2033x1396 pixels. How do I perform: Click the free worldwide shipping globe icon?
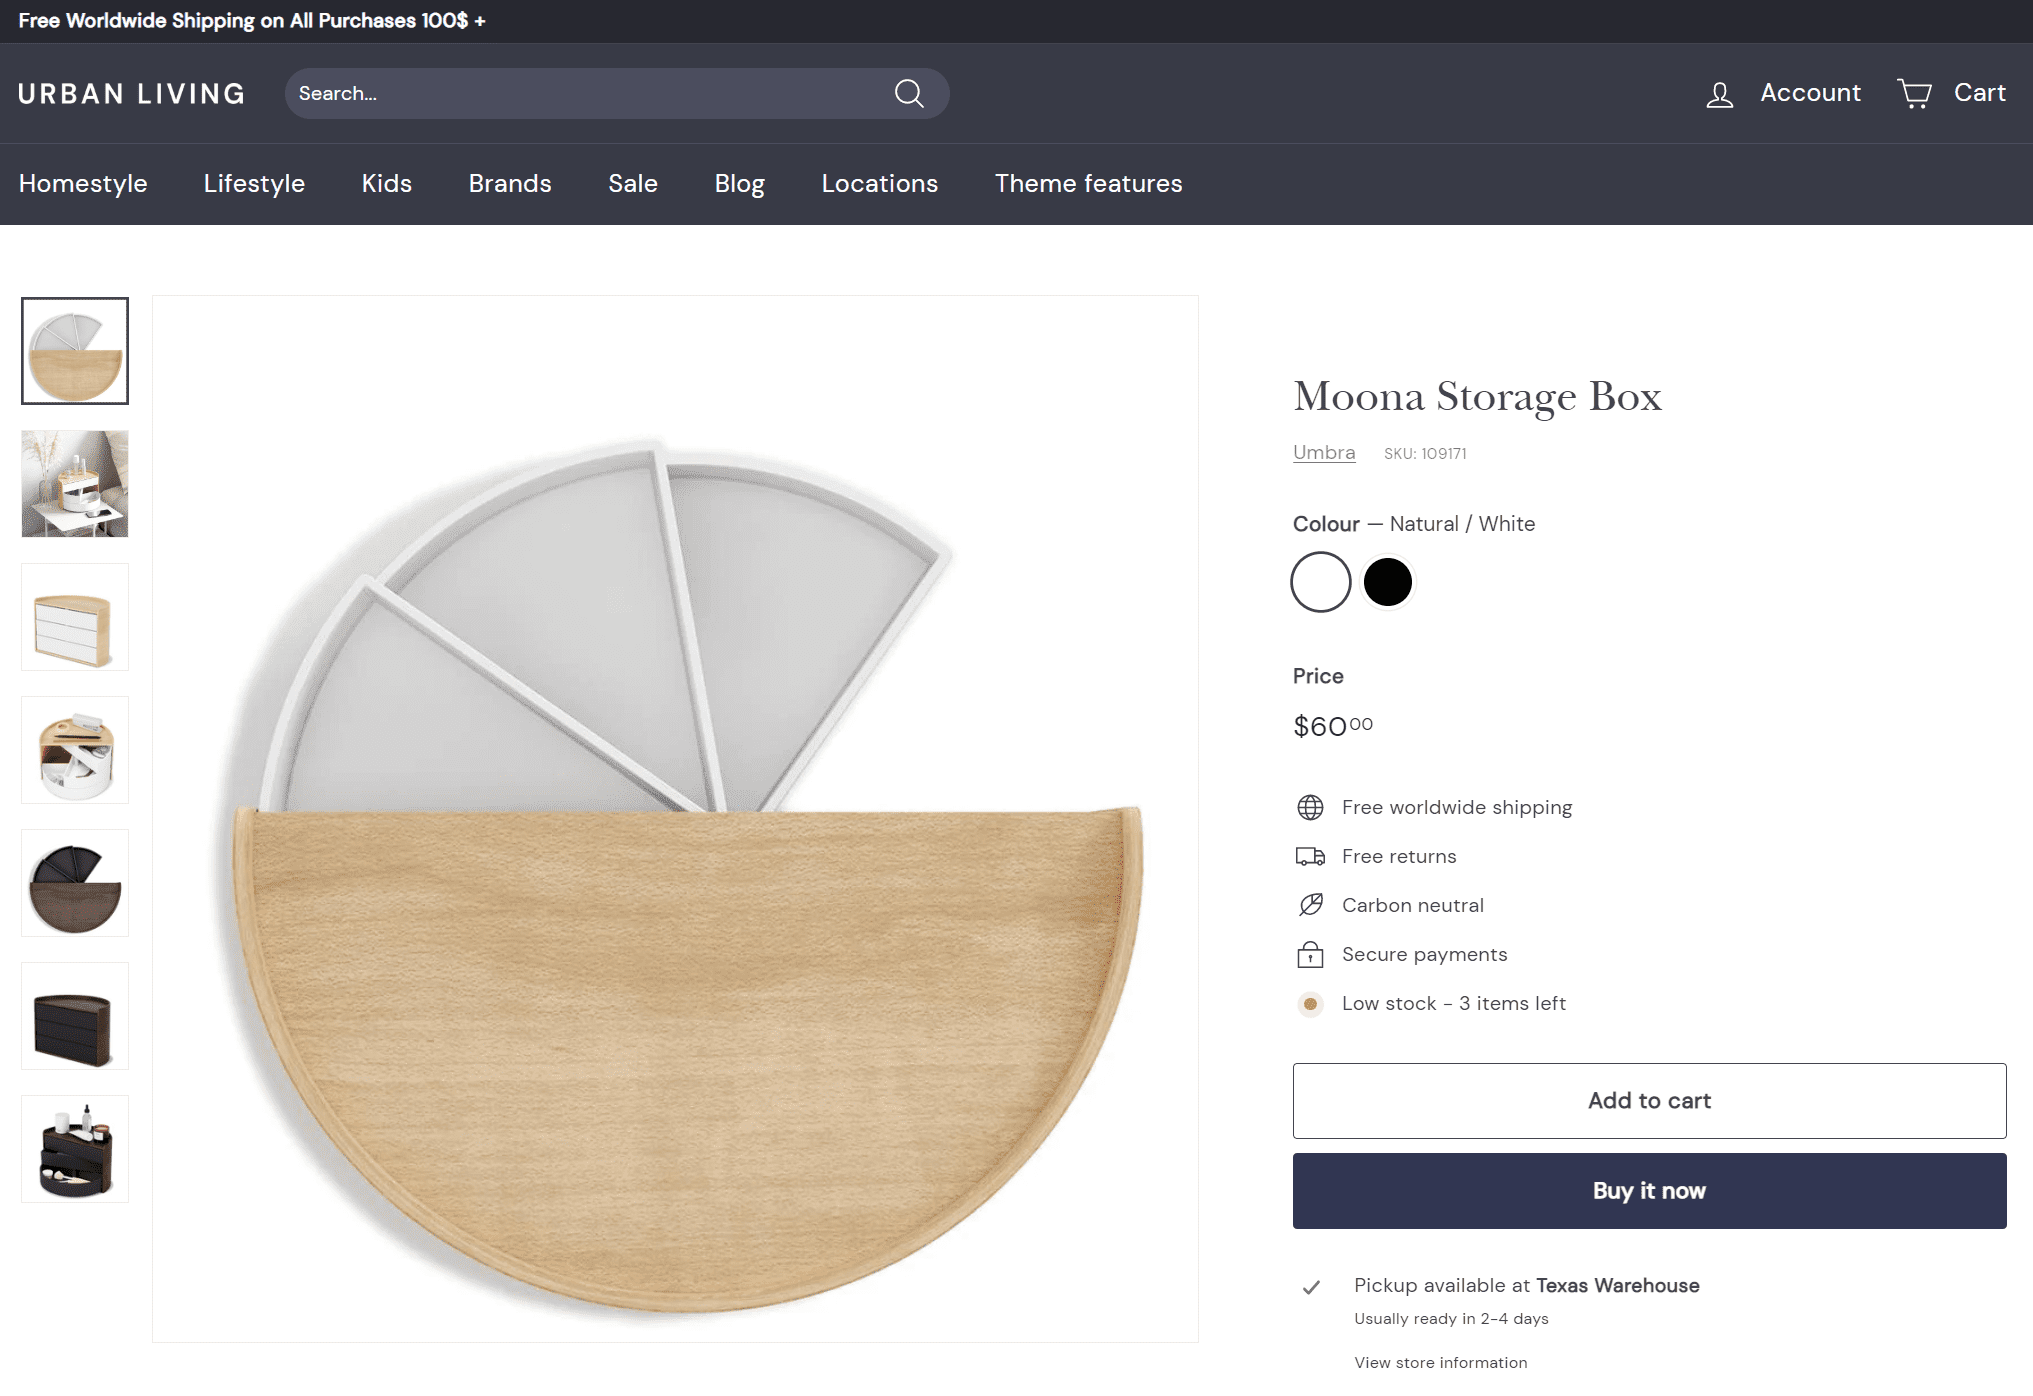(x=1310, y=806)
